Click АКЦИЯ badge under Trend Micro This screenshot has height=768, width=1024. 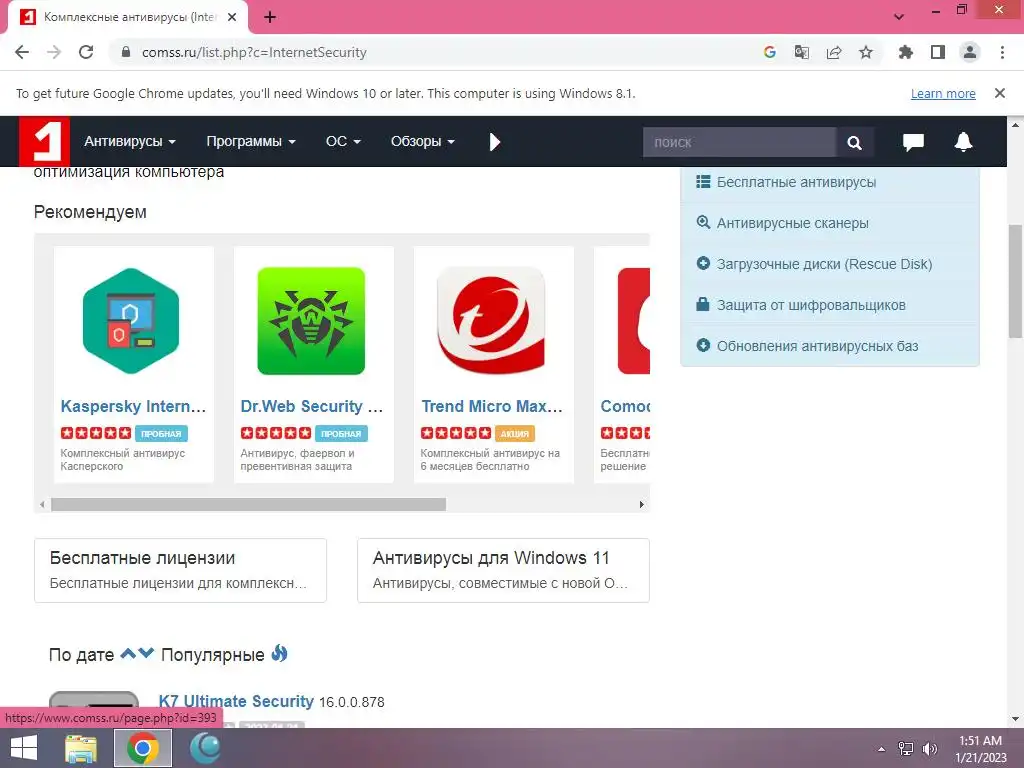tap(515, 434)
